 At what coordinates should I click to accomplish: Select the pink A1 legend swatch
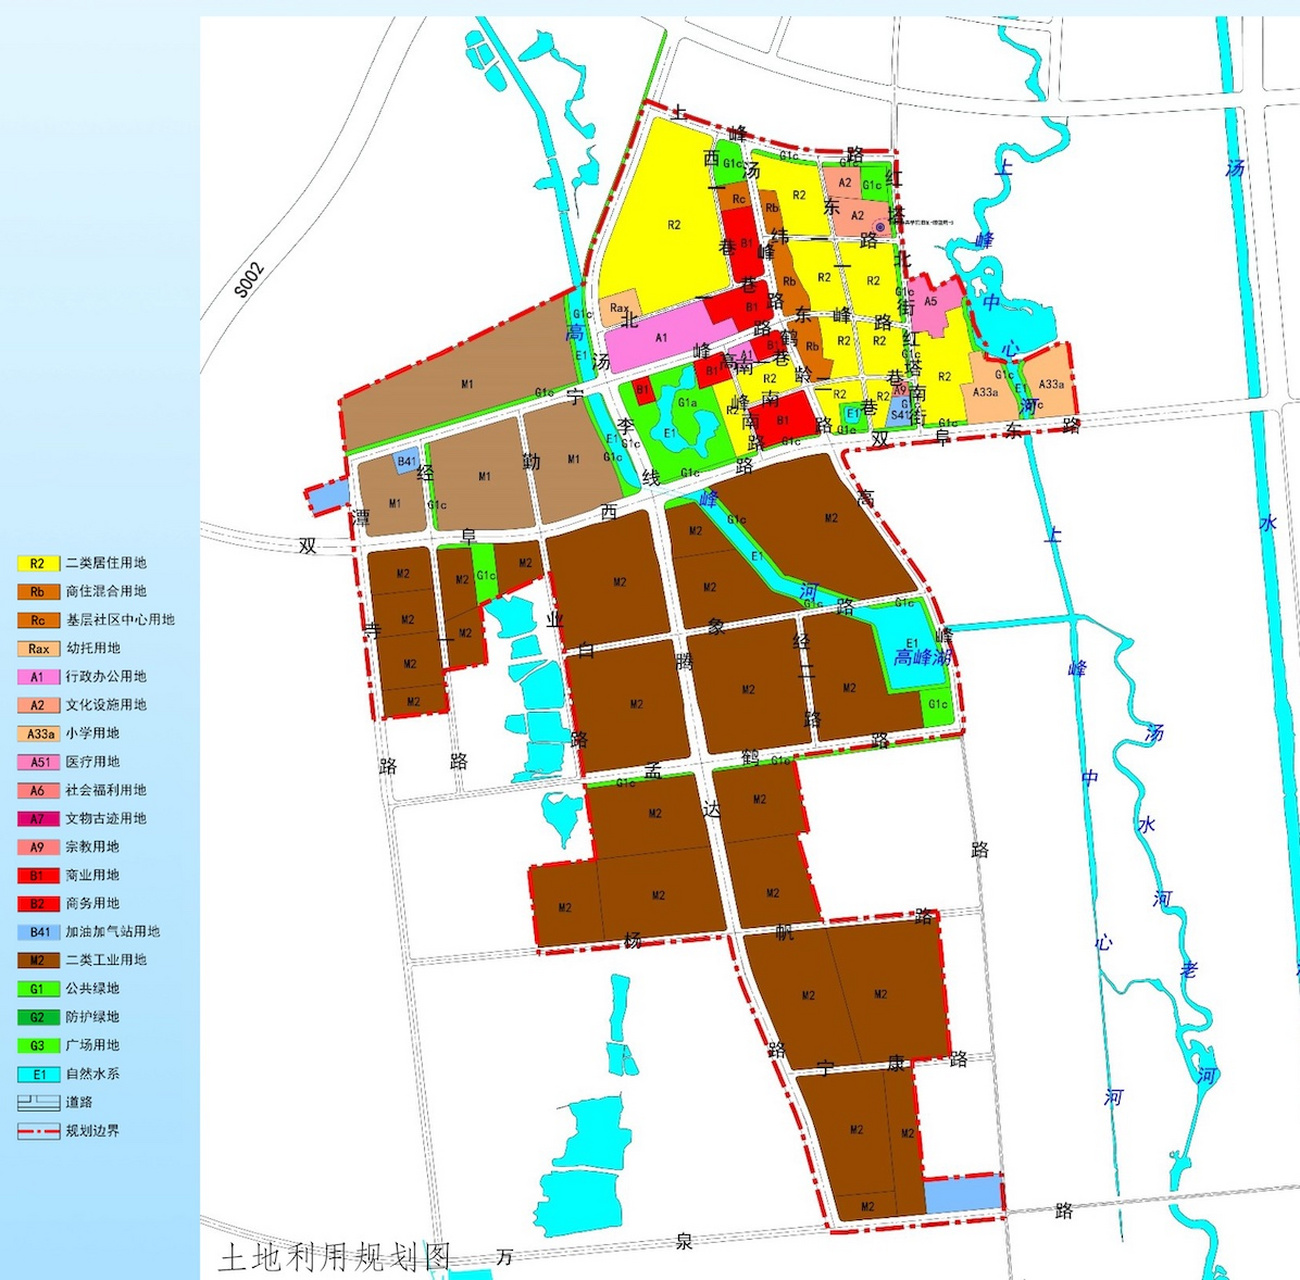[38, 677]
